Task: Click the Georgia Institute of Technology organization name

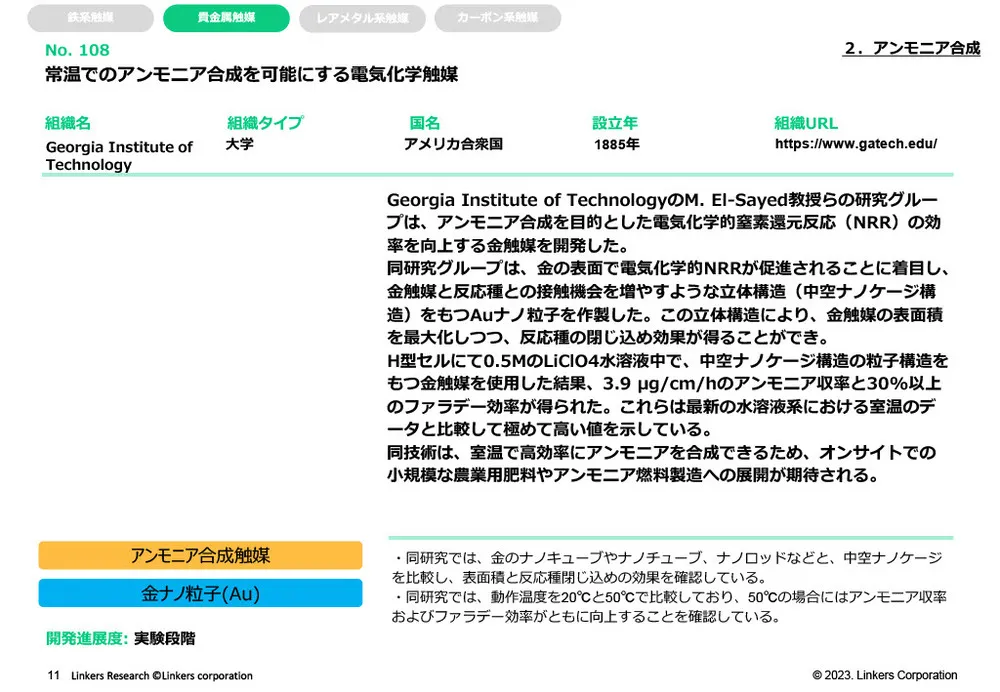Action: coord(119,156)
